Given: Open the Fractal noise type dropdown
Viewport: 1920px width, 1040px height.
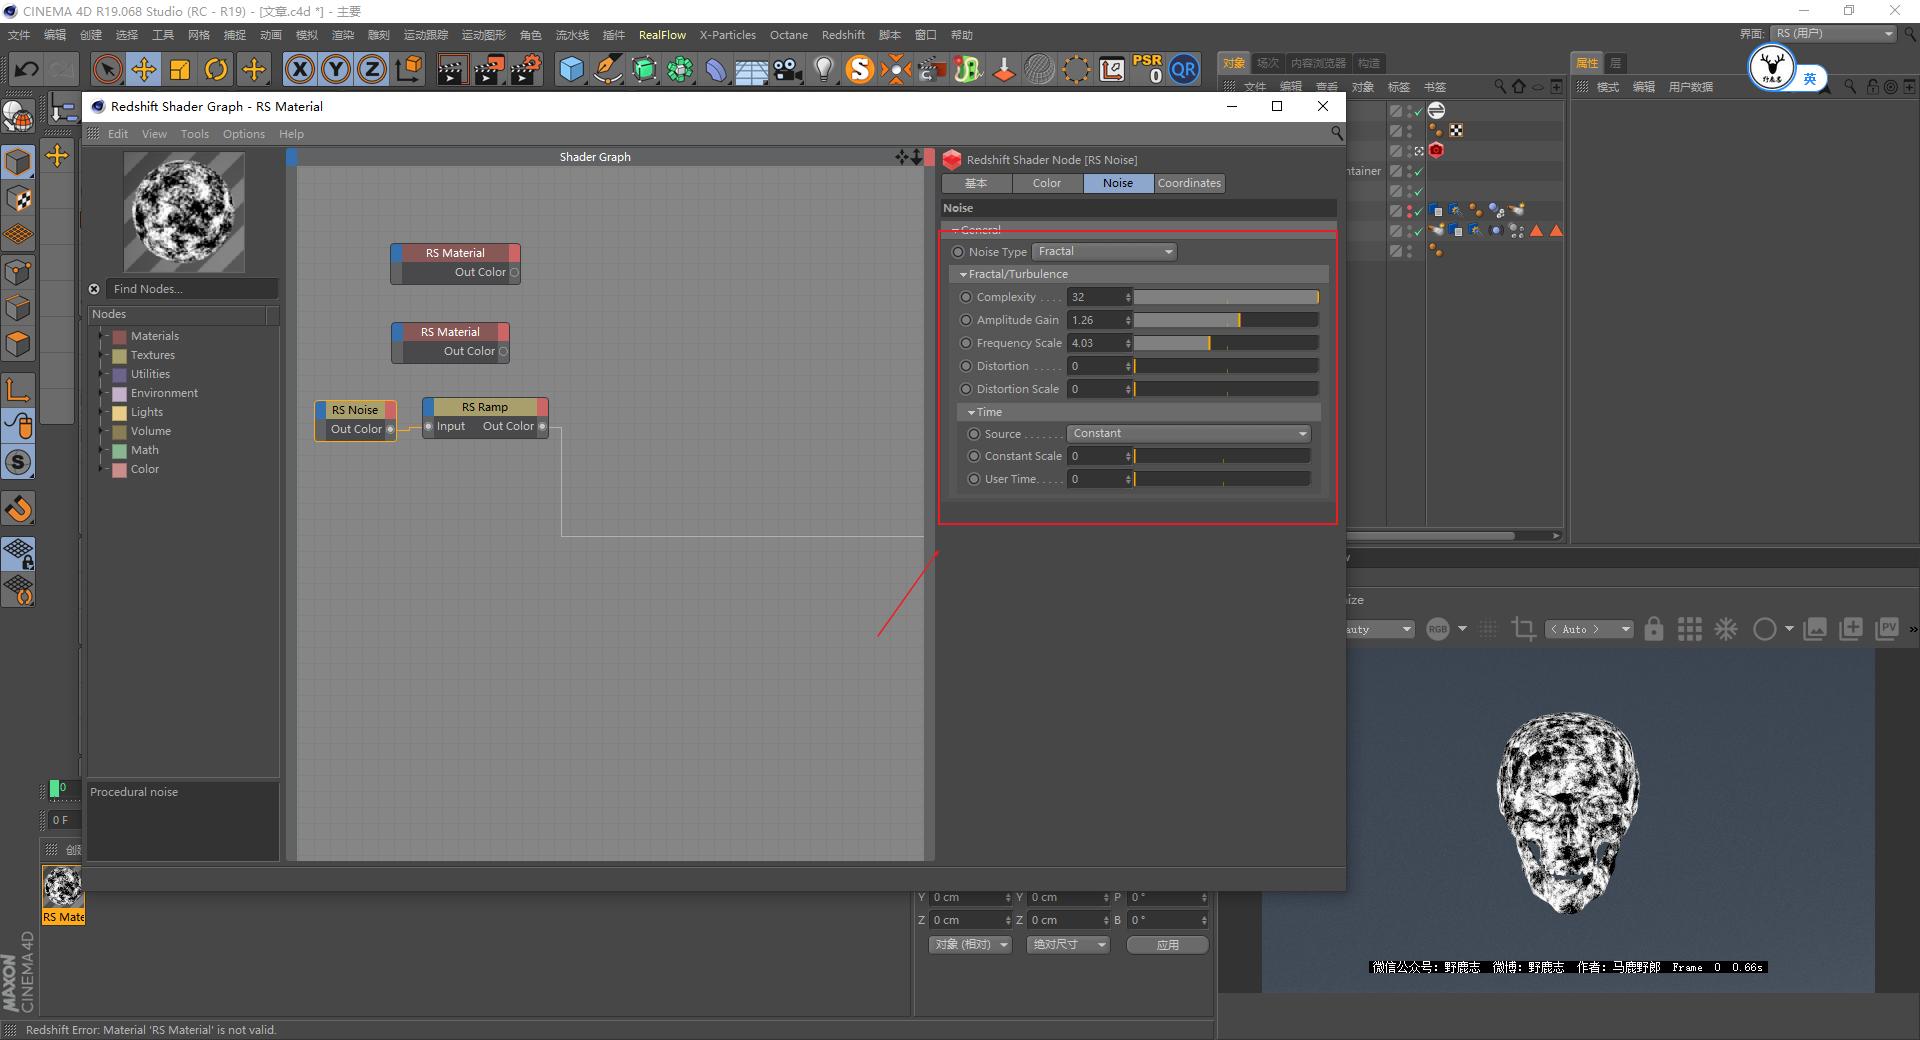Looking at the screenshot, I should click(x=1104, y=251).
